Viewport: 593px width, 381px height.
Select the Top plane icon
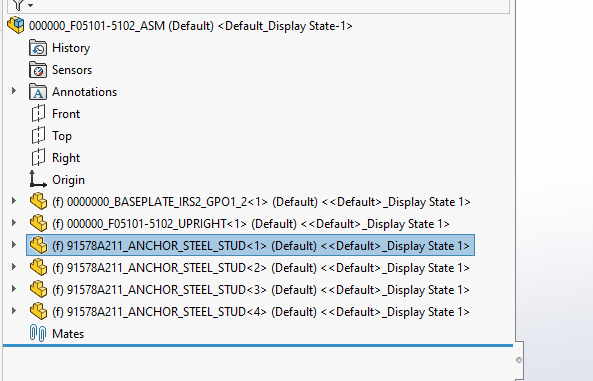coord(38,136)
